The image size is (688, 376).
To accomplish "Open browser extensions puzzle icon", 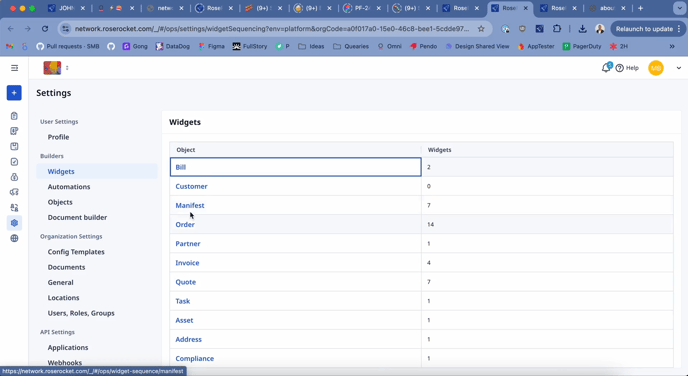I will pos(557,29).
